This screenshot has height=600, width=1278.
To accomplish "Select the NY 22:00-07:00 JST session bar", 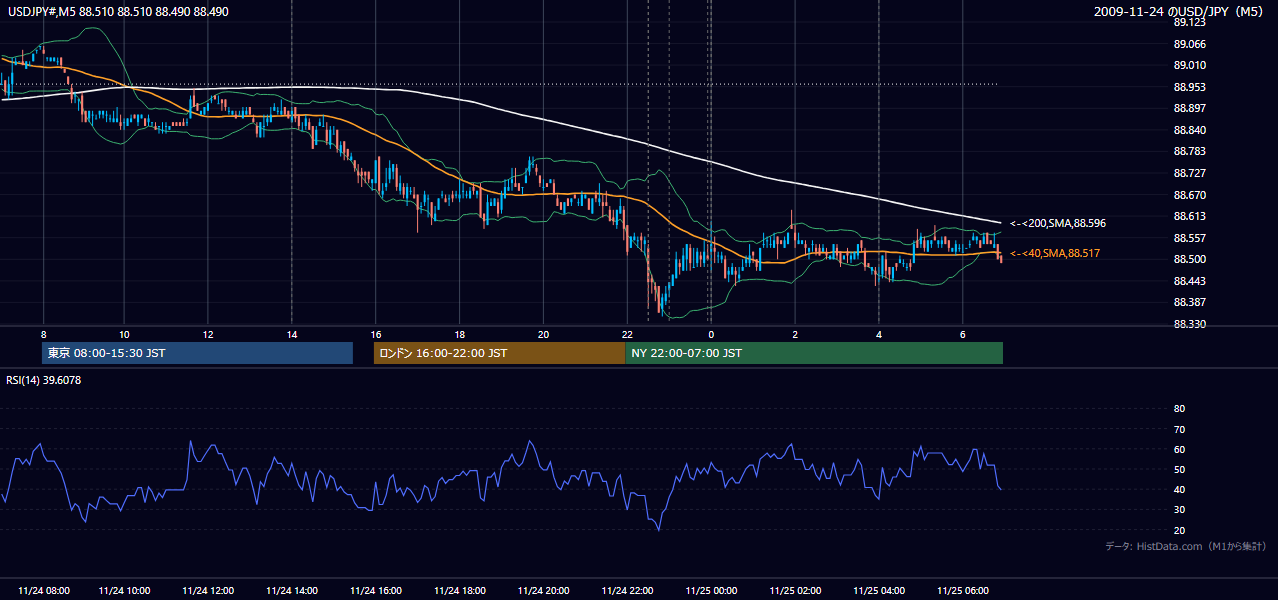I will pyautogui.click(x=814, y=353).
